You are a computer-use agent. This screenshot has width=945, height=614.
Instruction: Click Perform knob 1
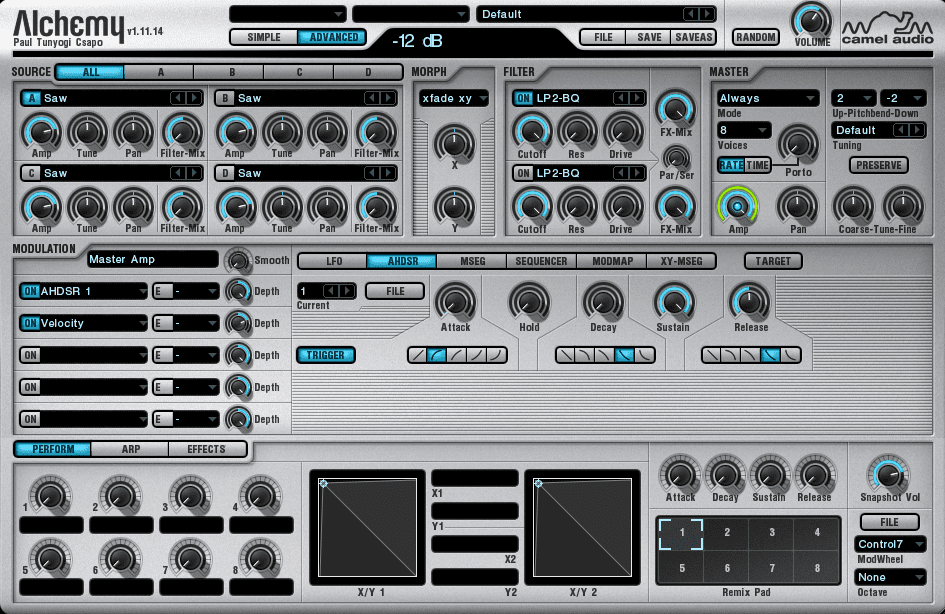(x=50, y=496)
